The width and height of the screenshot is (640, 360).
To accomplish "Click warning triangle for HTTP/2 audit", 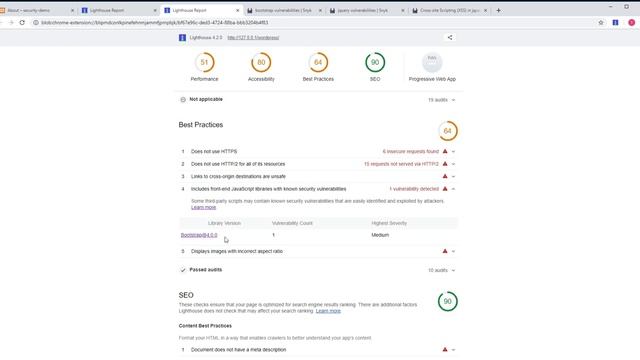I will (x=445, y=164).
